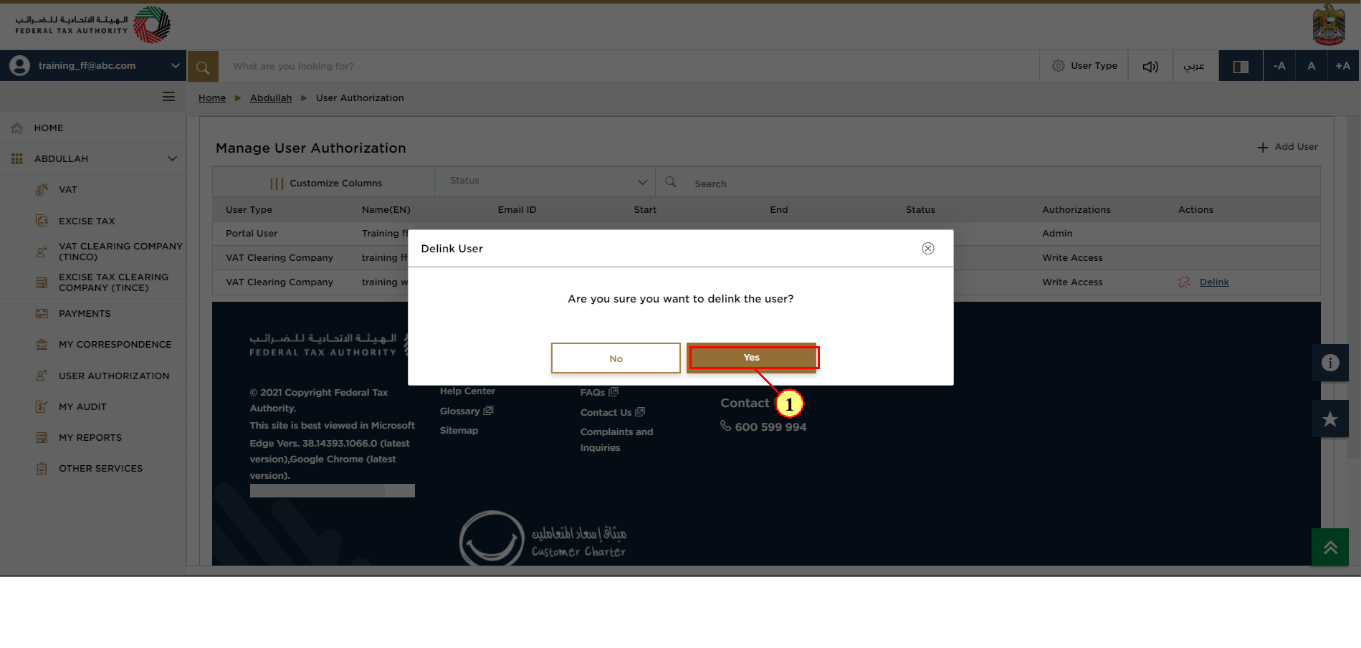This screenshot has width=1361, height=648.
Task: Click the delink icon beside the Delink link
Action: pyautogui.click(x=1185, y=282)
